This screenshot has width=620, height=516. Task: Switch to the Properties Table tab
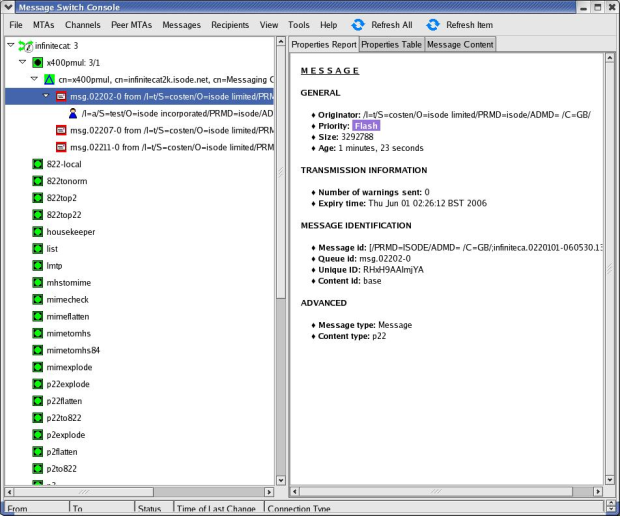pos(390,45)
